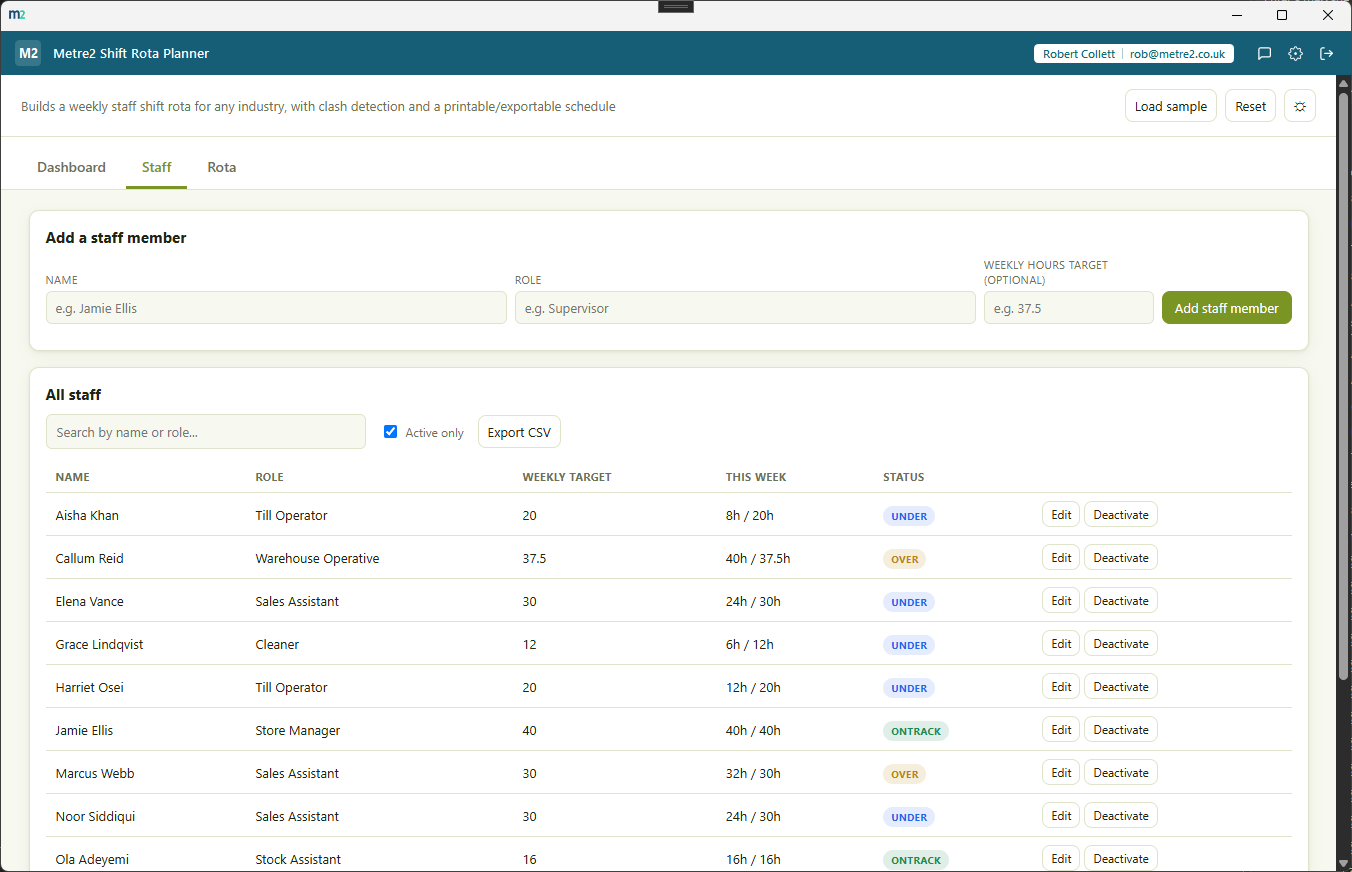Image resolution: width=1352 pixels, height=872 pixels.
Task: Deactivate Harriet Osei
Action: point(1121,687)
